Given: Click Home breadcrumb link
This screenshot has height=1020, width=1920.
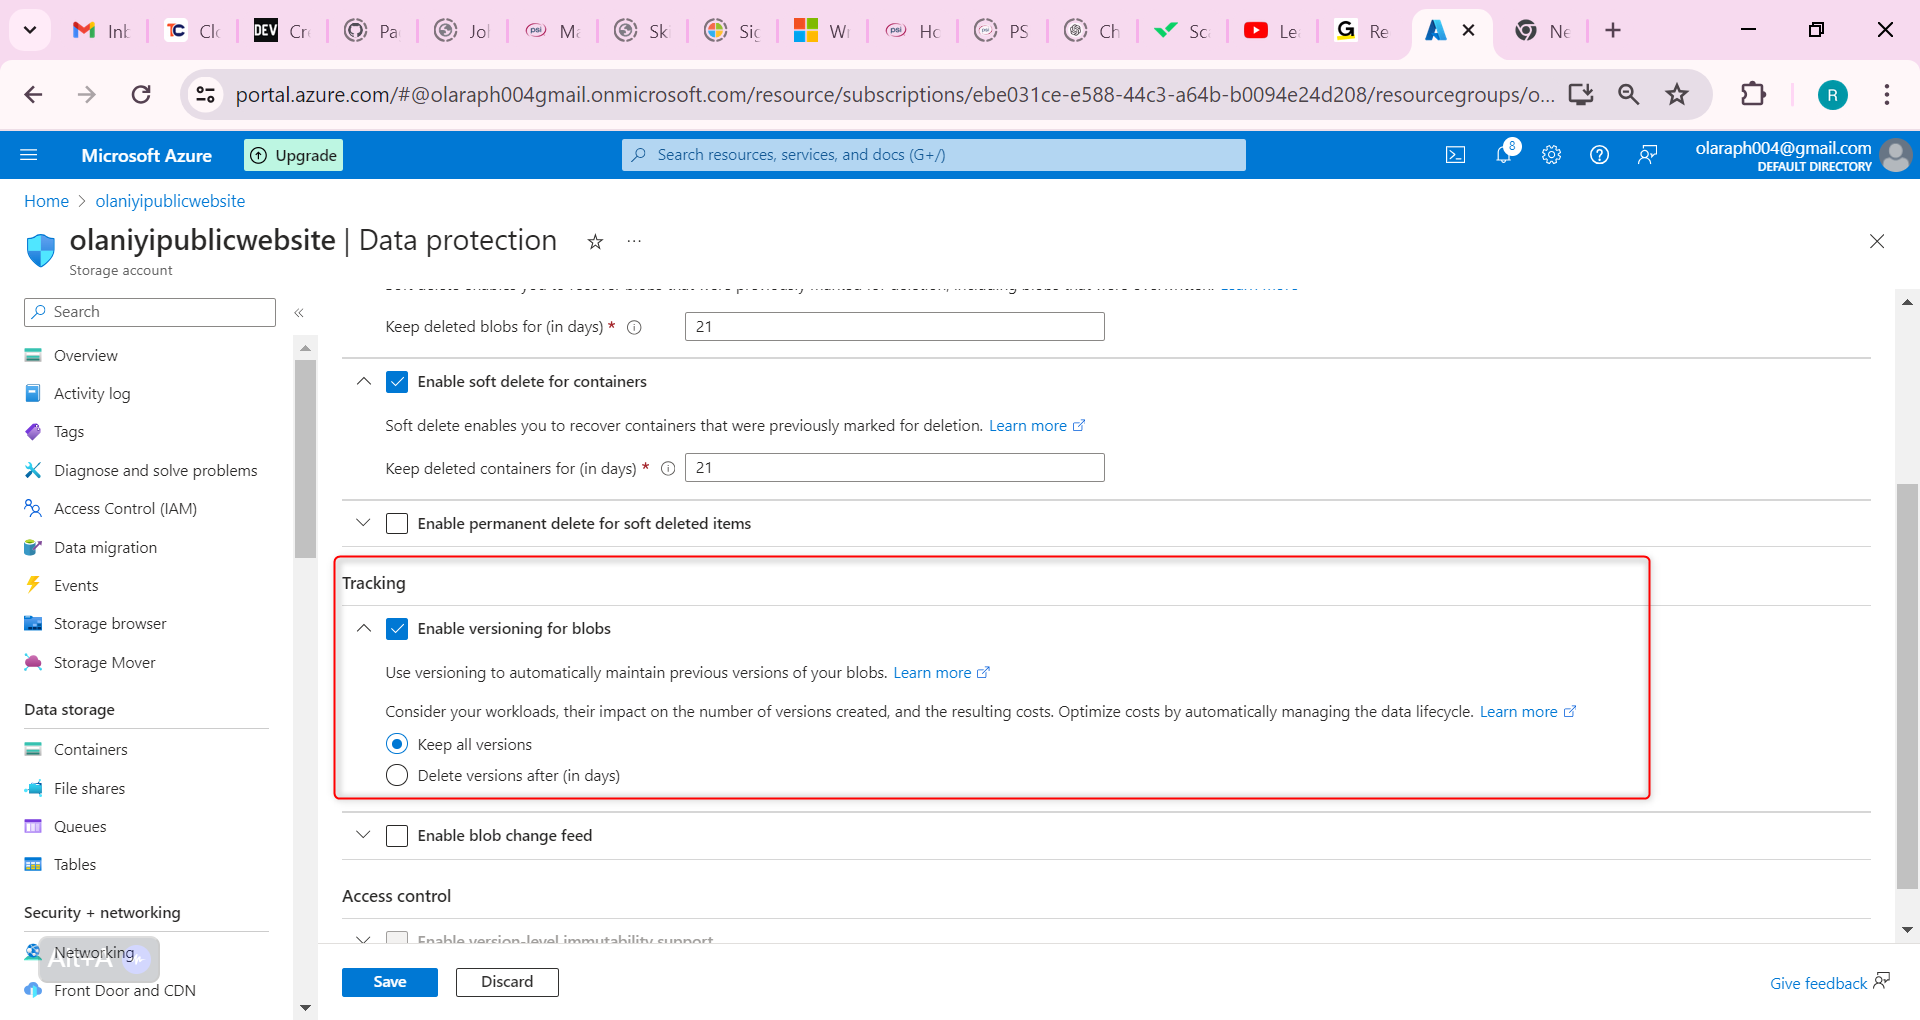Looking at the screenshot, I should (46, 201).
